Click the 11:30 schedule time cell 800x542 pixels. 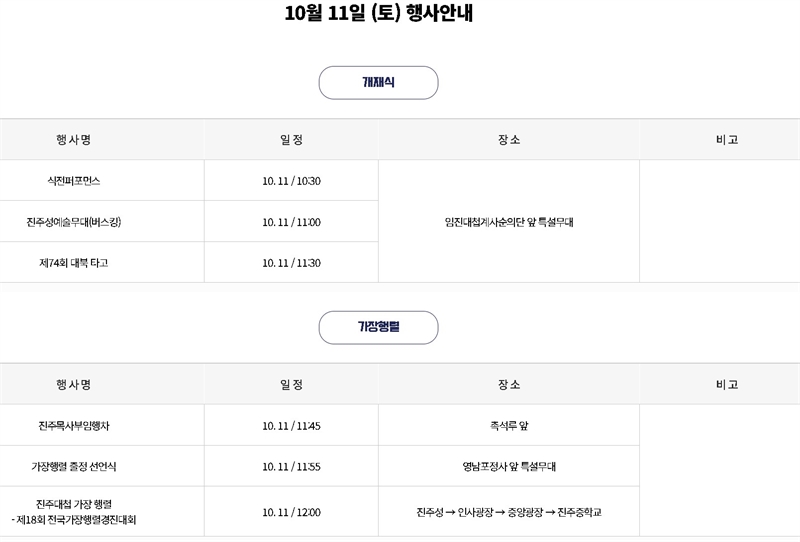(x=291, y=263)
